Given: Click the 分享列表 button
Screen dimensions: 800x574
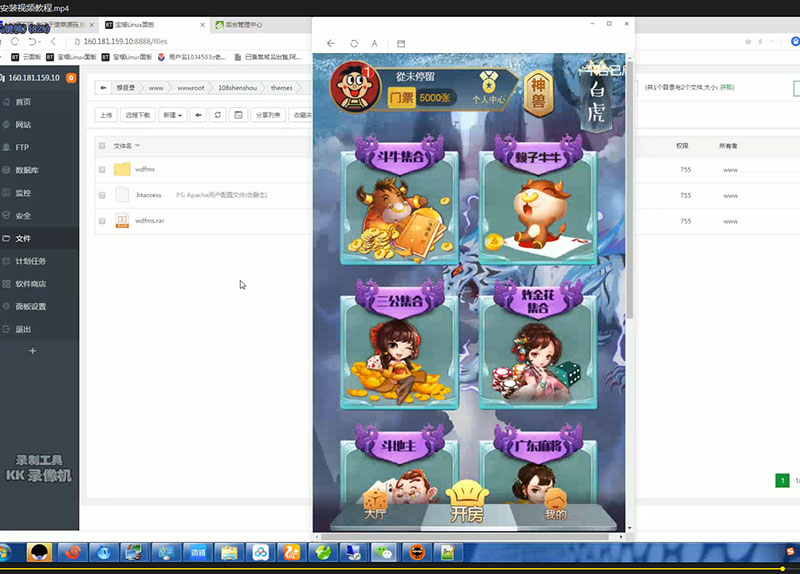Looking at the screenshot, I should click(x=268, y=115).
